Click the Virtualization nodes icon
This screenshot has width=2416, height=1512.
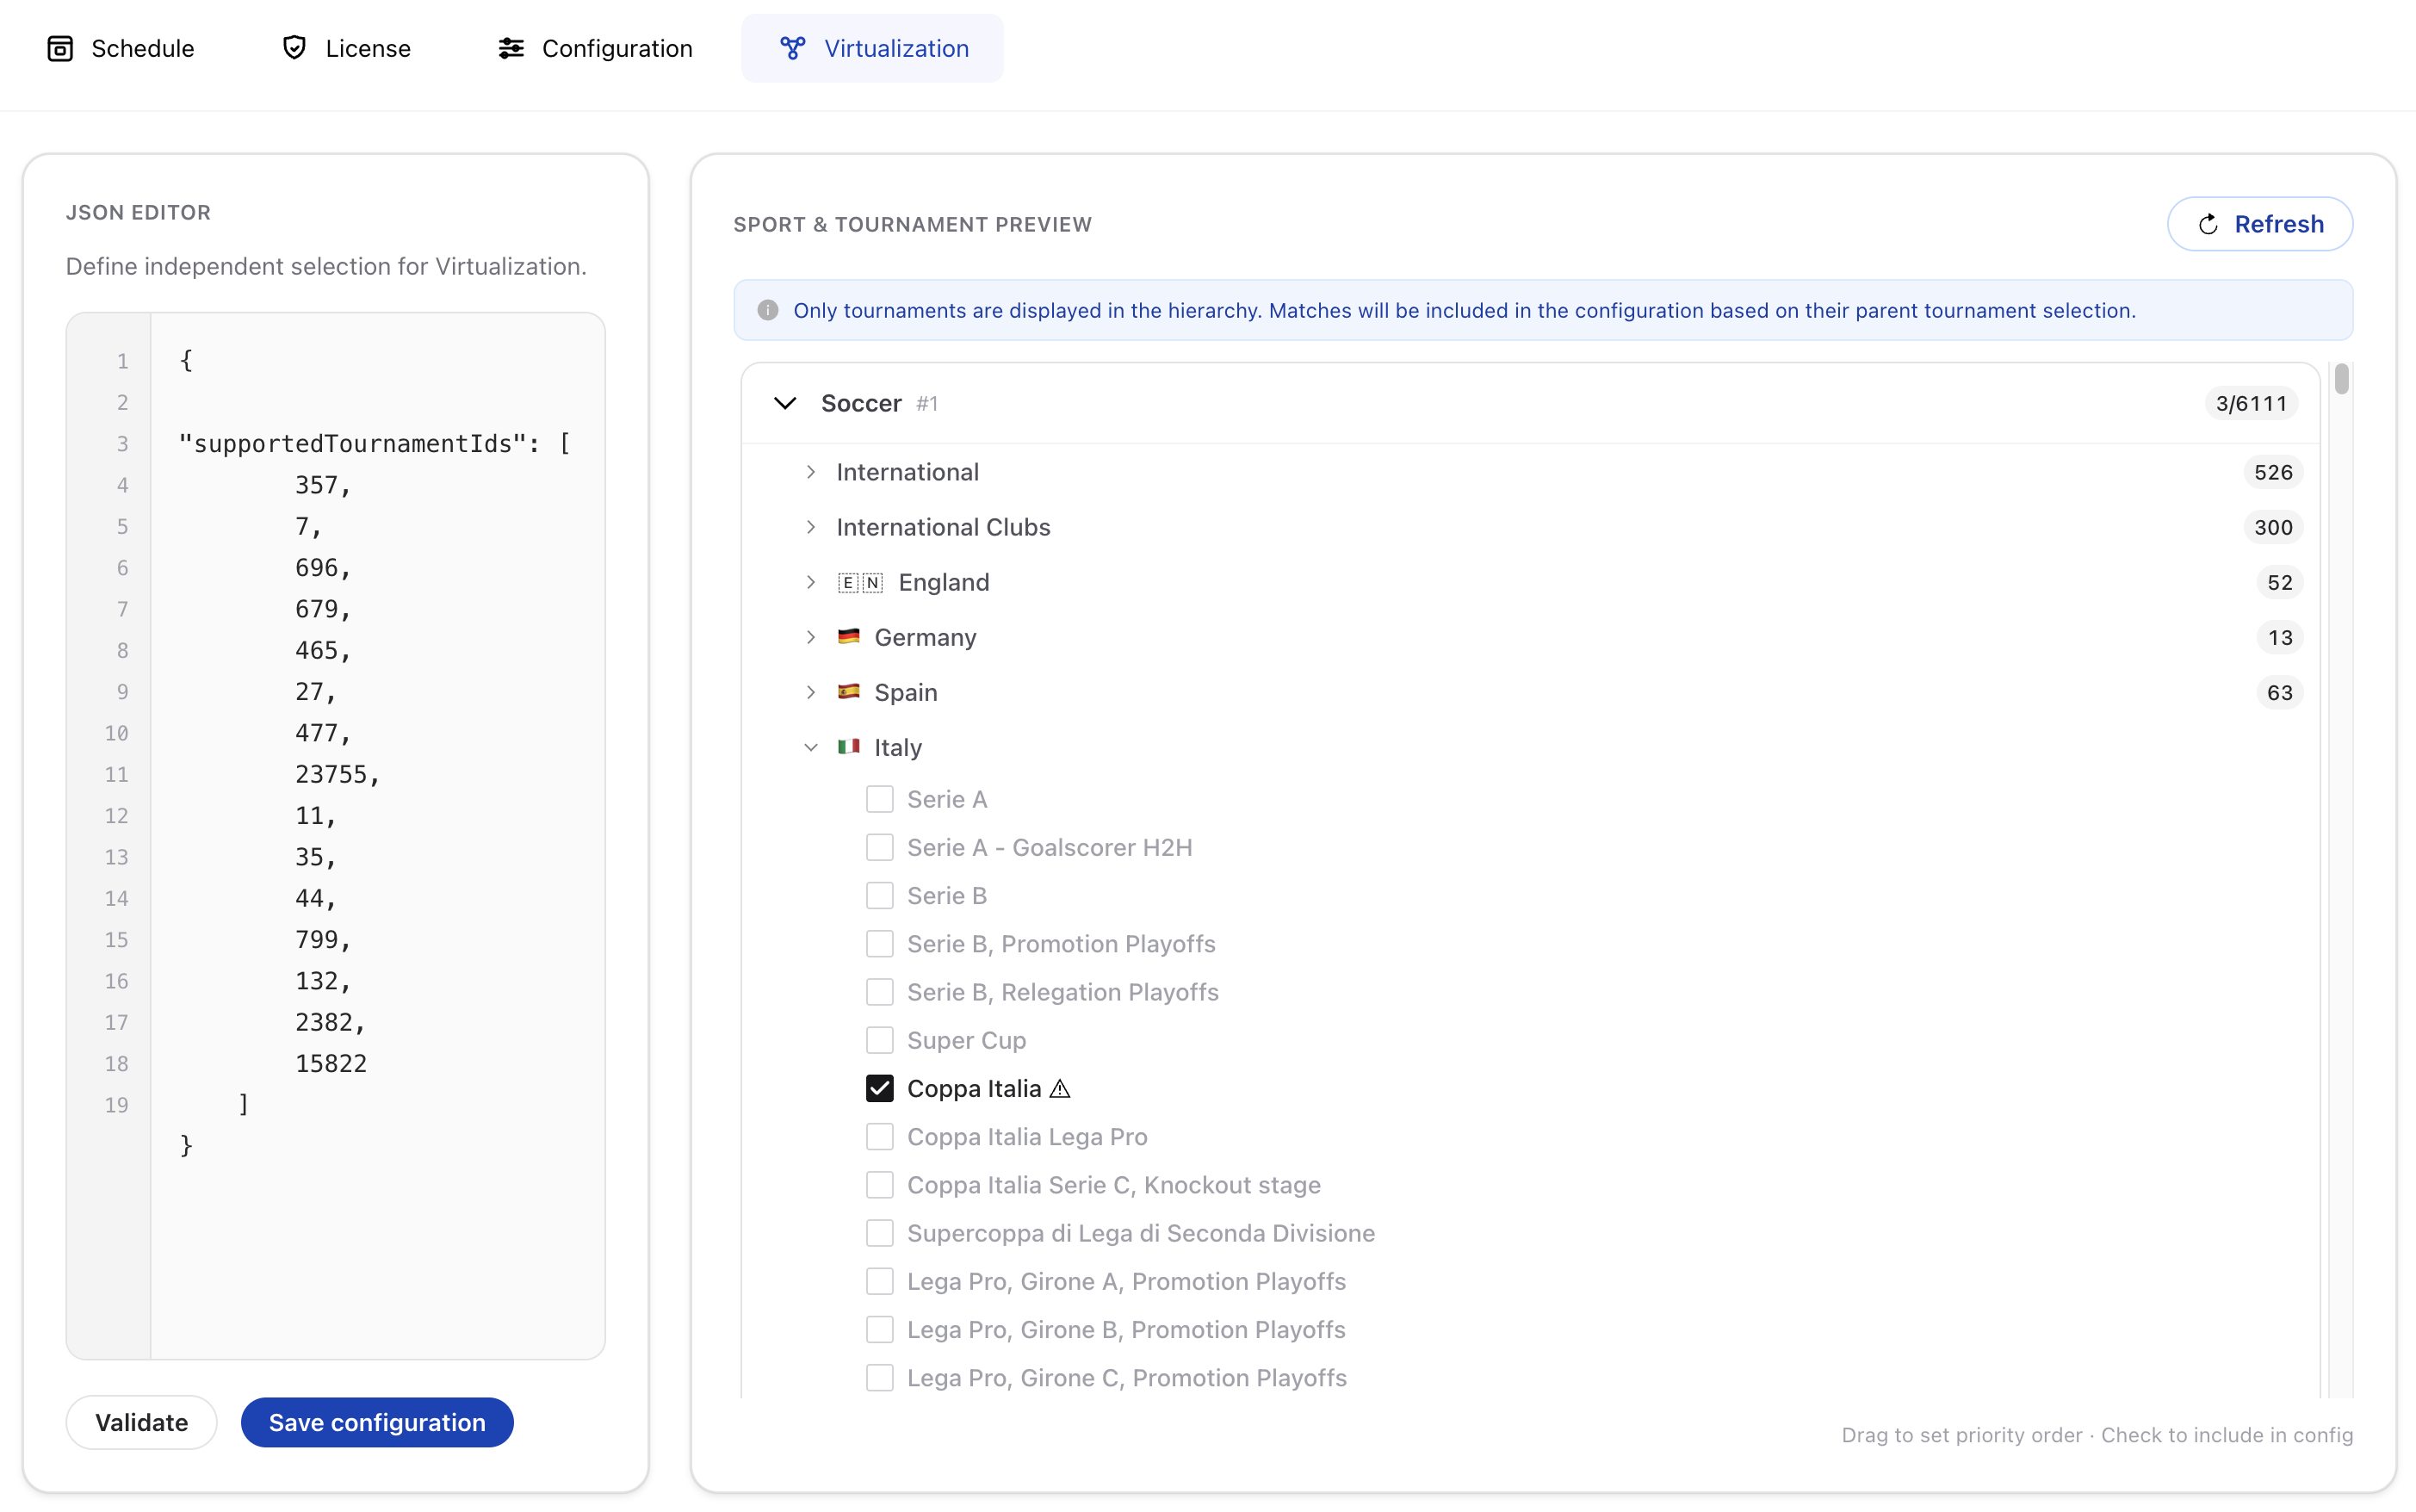click(793, 48)
